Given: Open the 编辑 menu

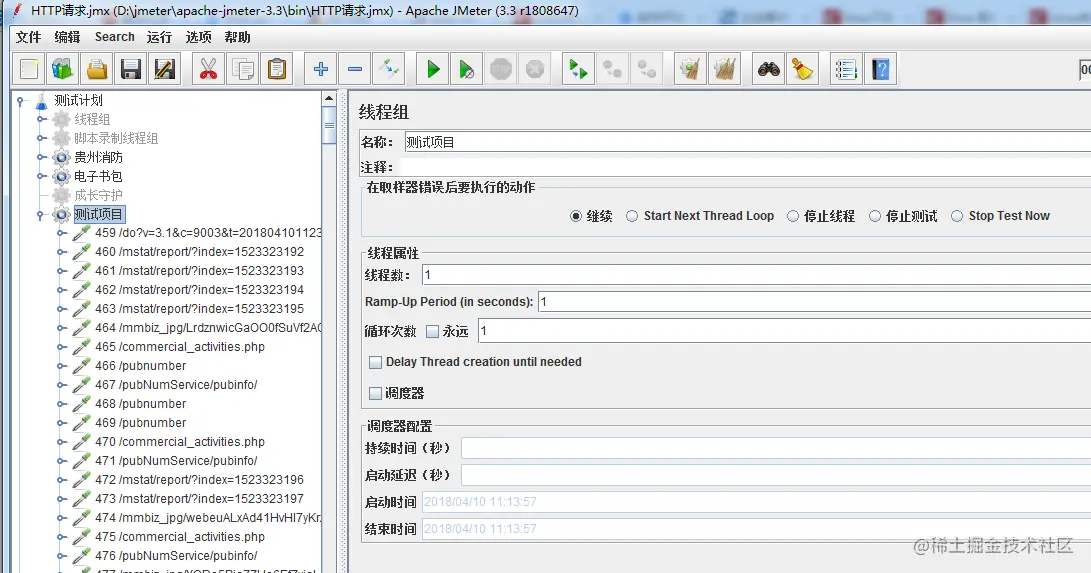Looking at the screenshot, I should coord(67,37).
